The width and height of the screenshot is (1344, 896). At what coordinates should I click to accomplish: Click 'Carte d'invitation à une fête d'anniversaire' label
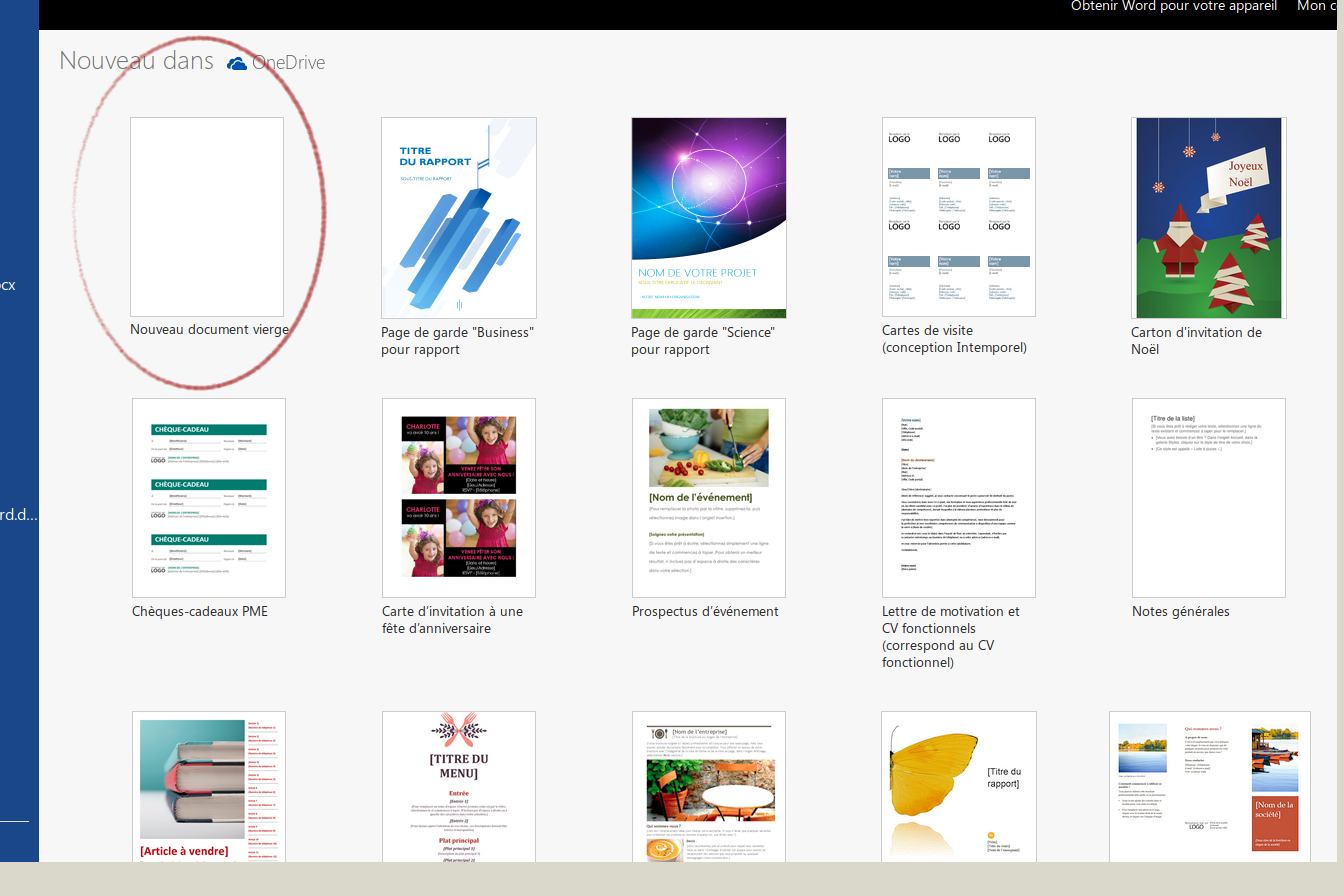[452, 620]
